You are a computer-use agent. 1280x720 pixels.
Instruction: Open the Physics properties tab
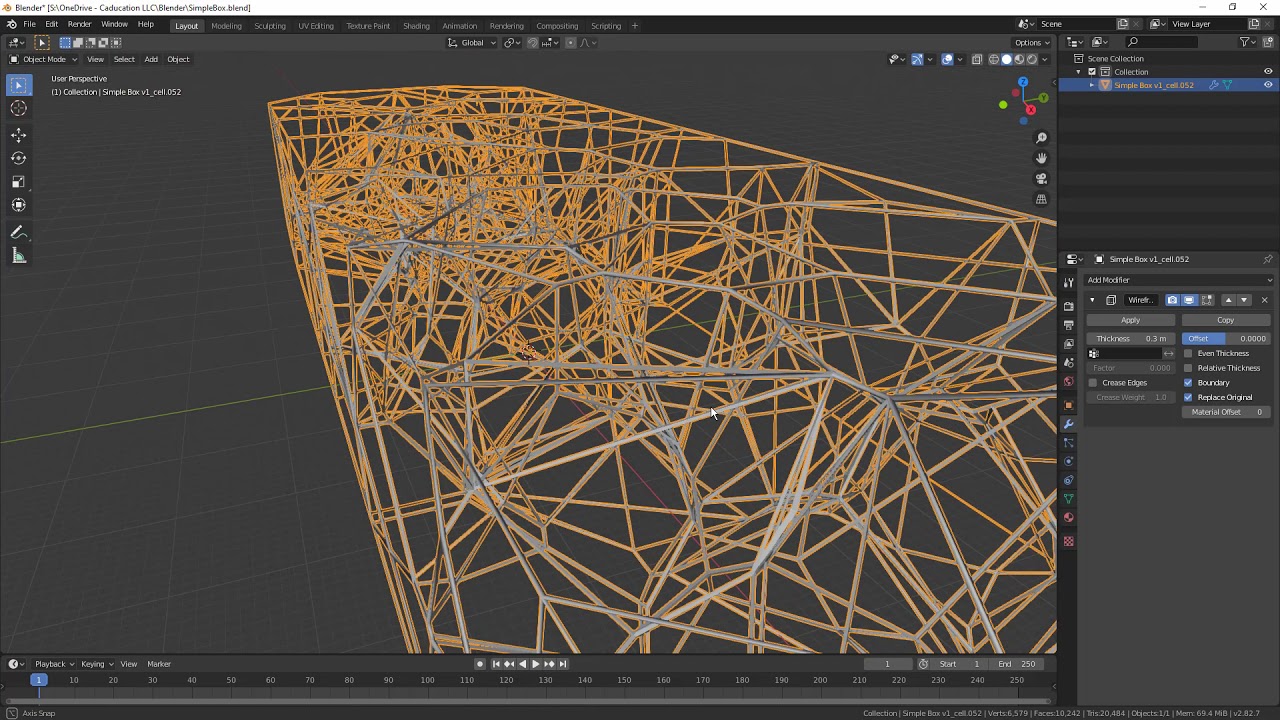click(x=1068, y=462)
